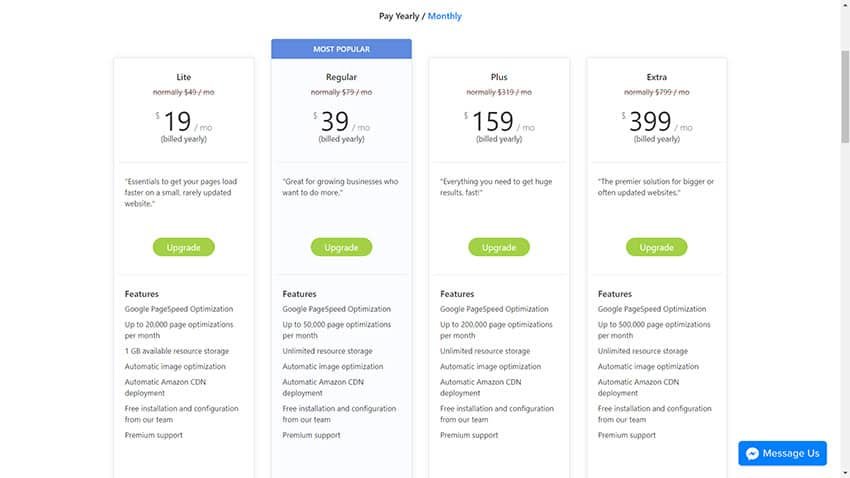850x478 pixels.
Task: Click the page's vertical scrollbar thumb
Action: pos(845,96)
